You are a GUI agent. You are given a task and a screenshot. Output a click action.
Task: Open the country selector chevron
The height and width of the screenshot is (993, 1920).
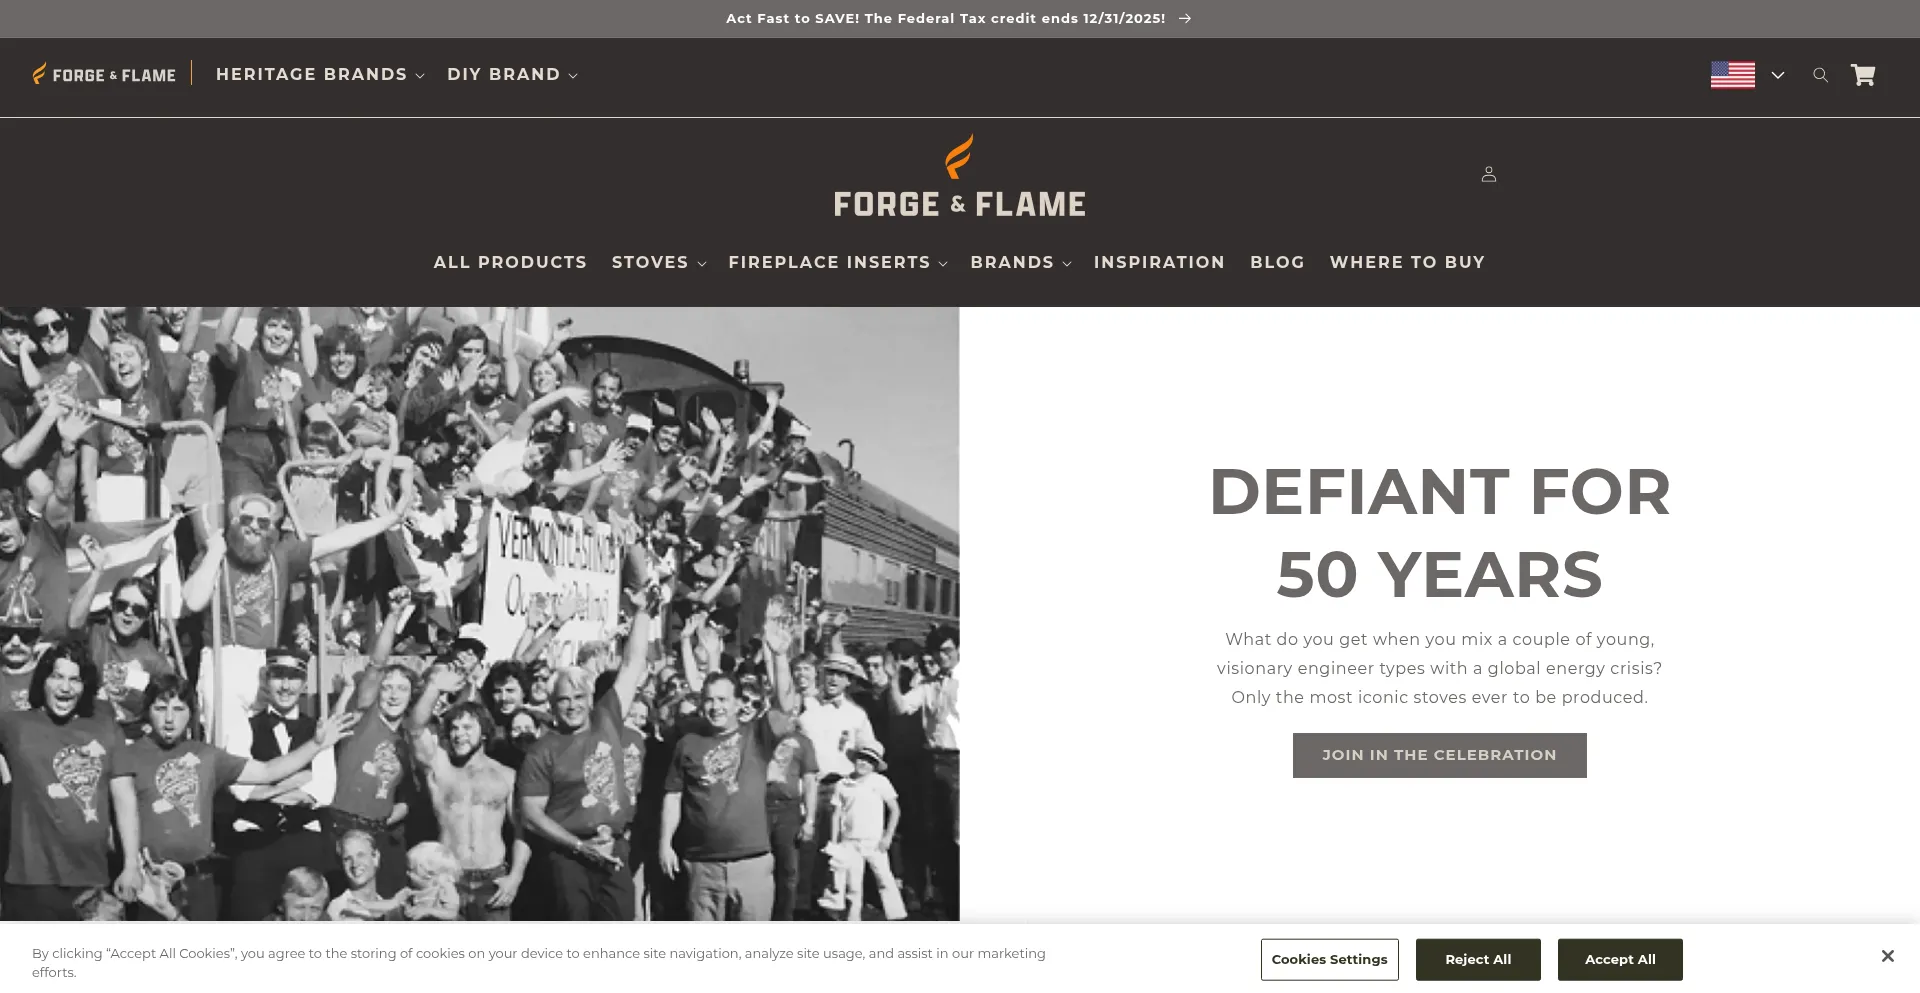tap(1778, 75)
